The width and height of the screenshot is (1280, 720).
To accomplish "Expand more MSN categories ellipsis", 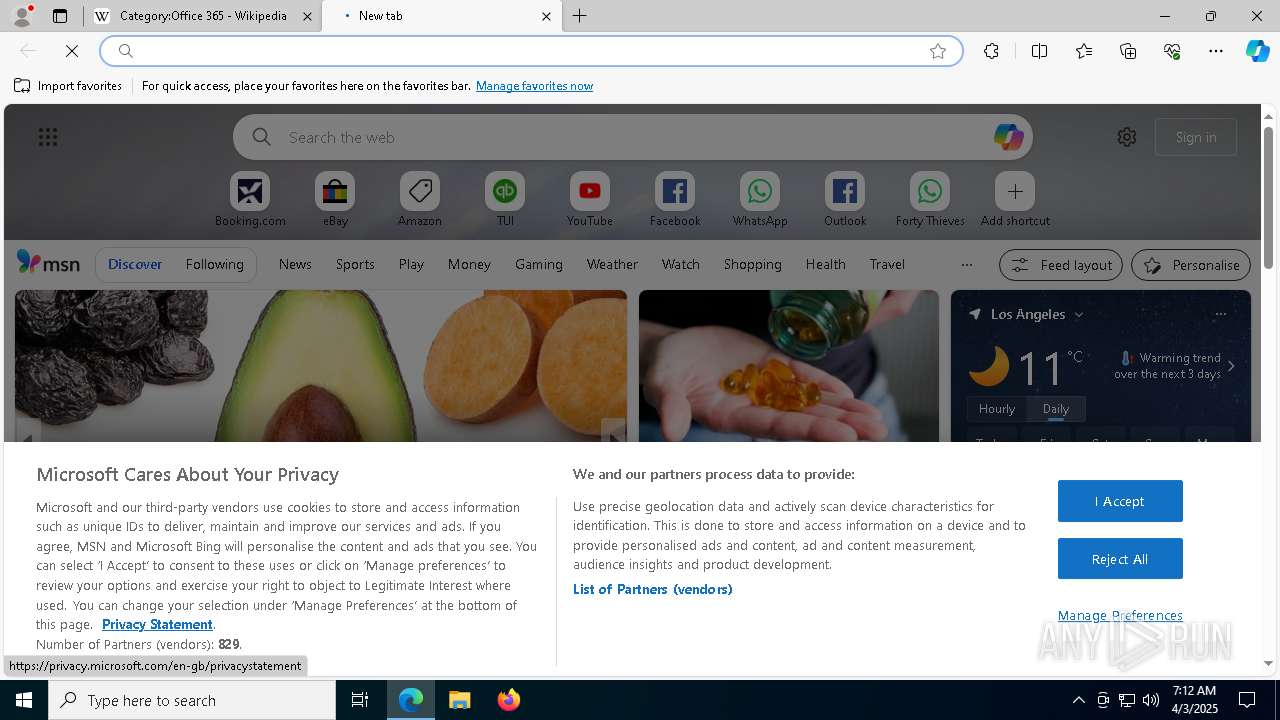I will [966, 264].
